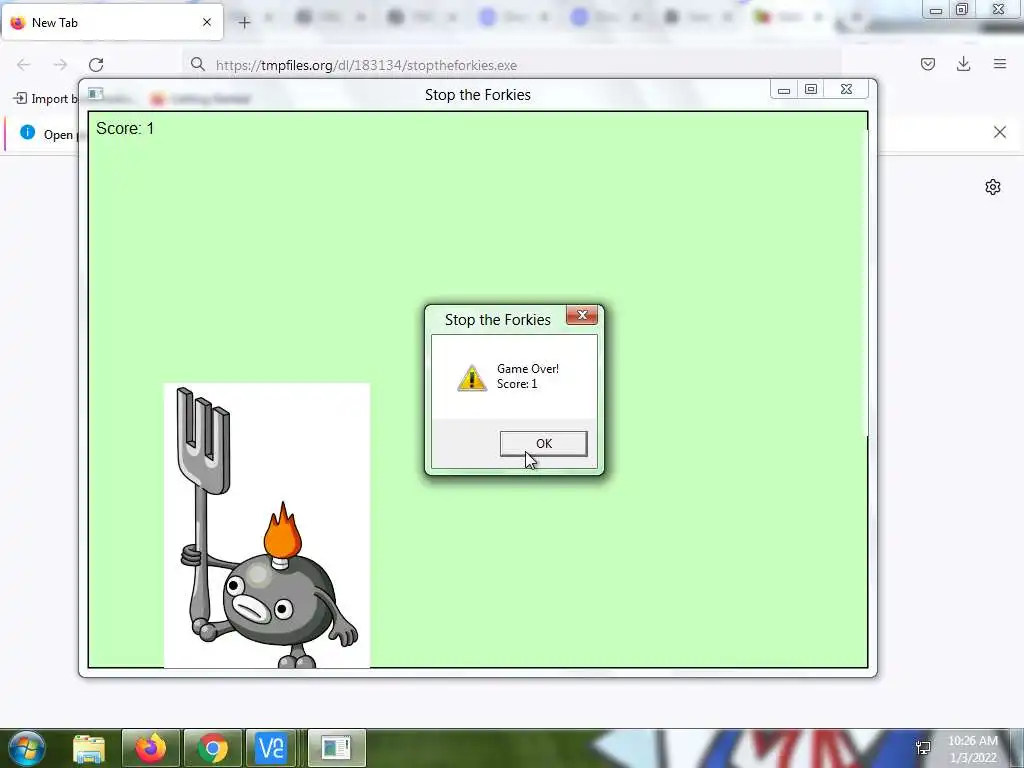Click the warning icon in dialog
1024x768 pixels.
472,377
